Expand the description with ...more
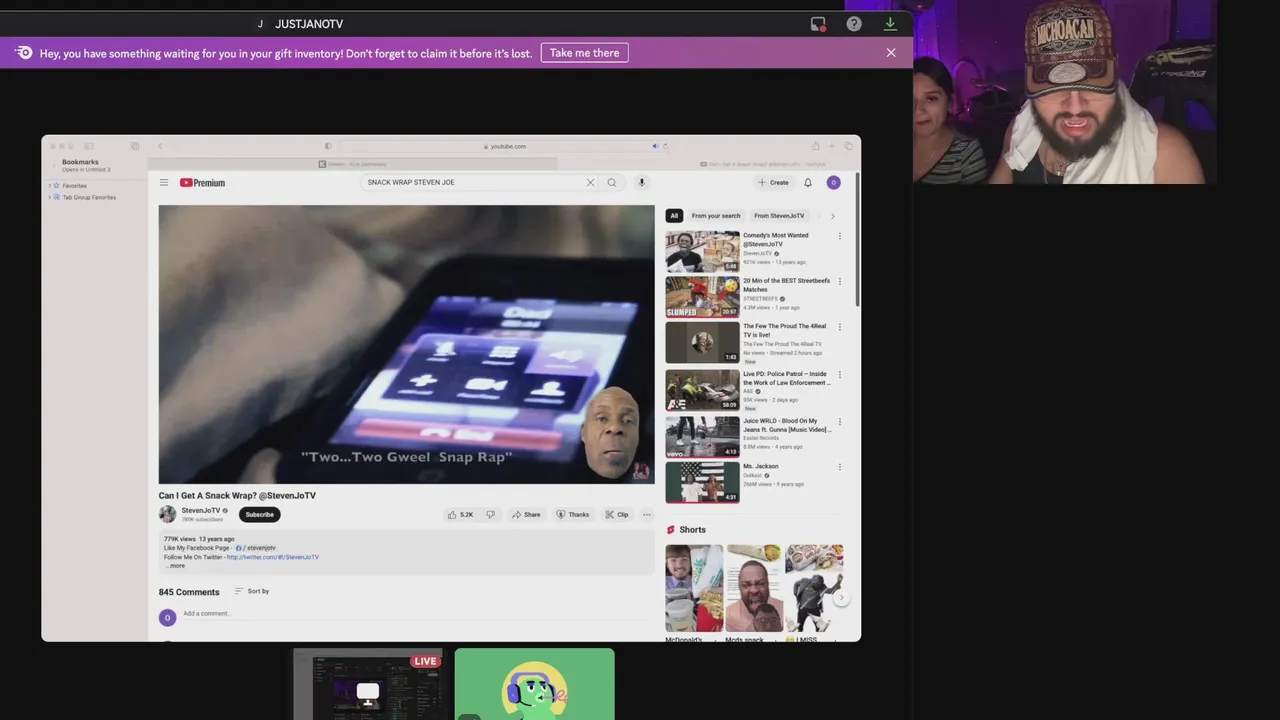This screenshot has width=1280, height=720. click(175, 566)
